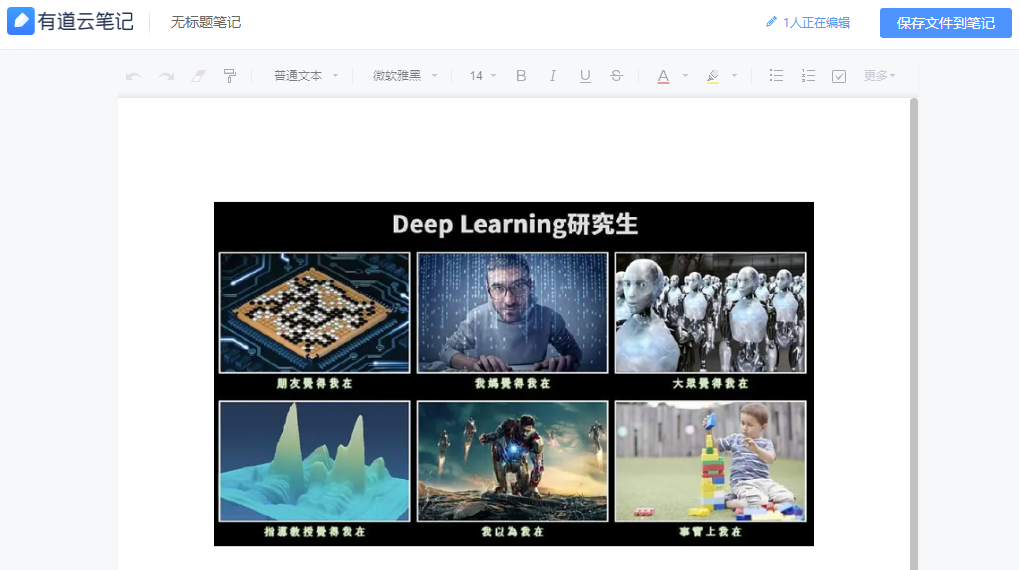The image size is (1019, 570).
Task: Open the 普通文本 paragraph style dropdown
Action: [306, 76]
